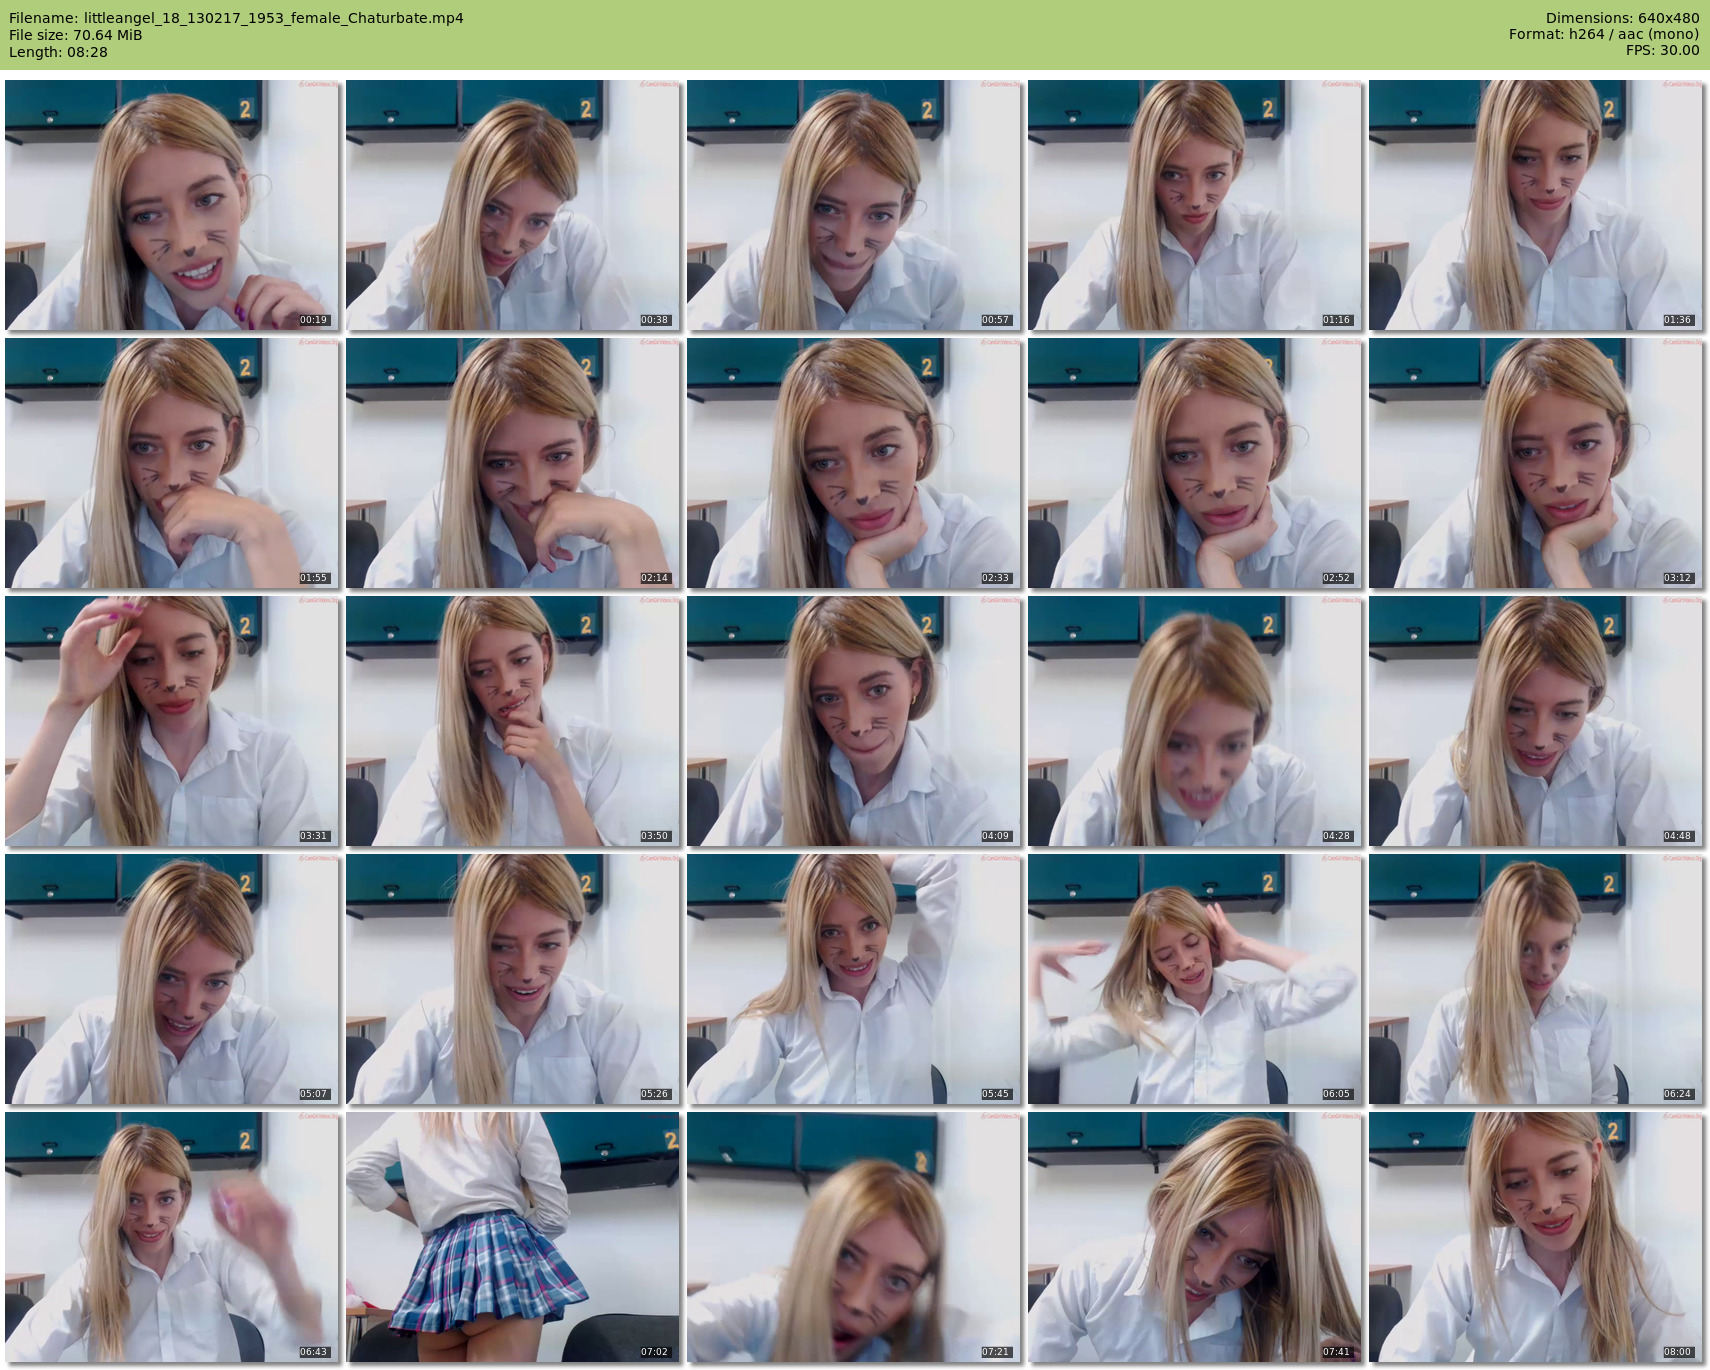The width and height of the screenshot is (1710, 1370).
Task: Open the thumbnail at 00:57
Action: 853,205
